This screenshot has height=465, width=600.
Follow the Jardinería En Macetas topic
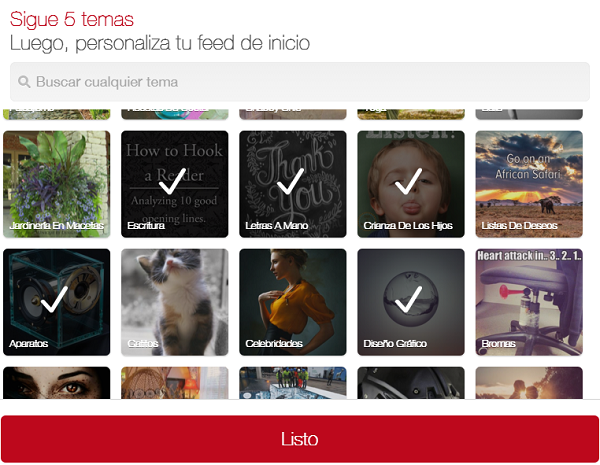tap(57, 184)
